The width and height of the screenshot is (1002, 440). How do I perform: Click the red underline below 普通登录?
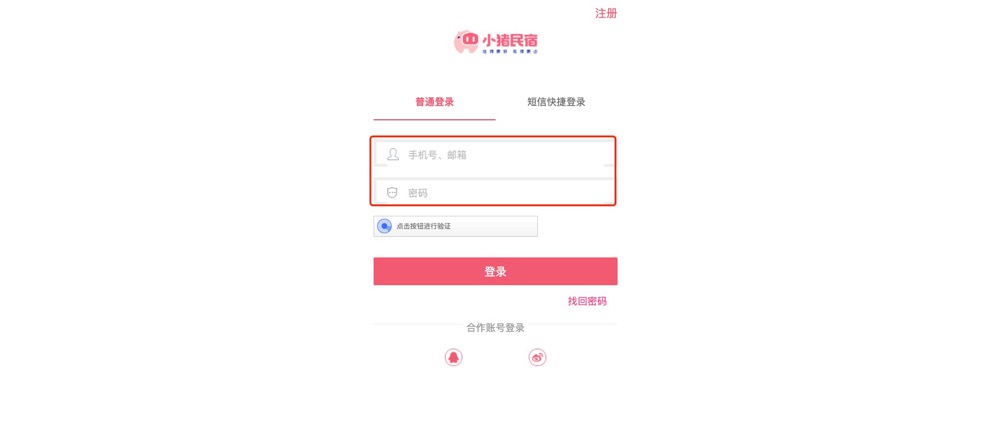tap(435, 119)
